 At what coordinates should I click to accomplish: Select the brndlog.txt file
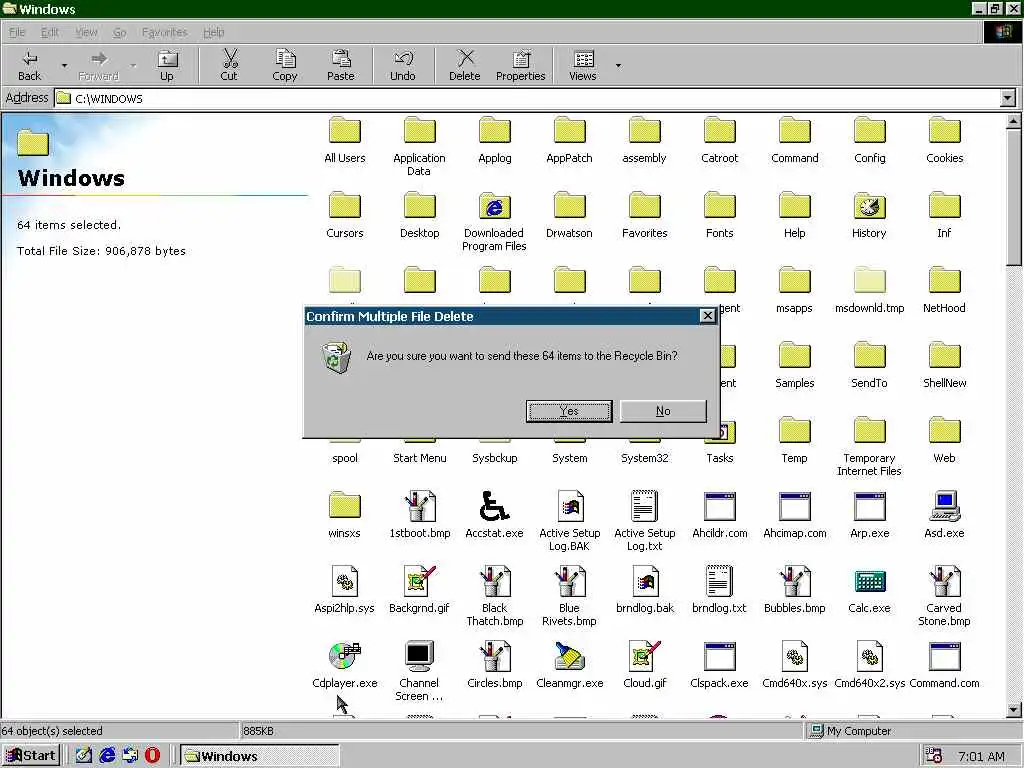[x=720, y=590]
